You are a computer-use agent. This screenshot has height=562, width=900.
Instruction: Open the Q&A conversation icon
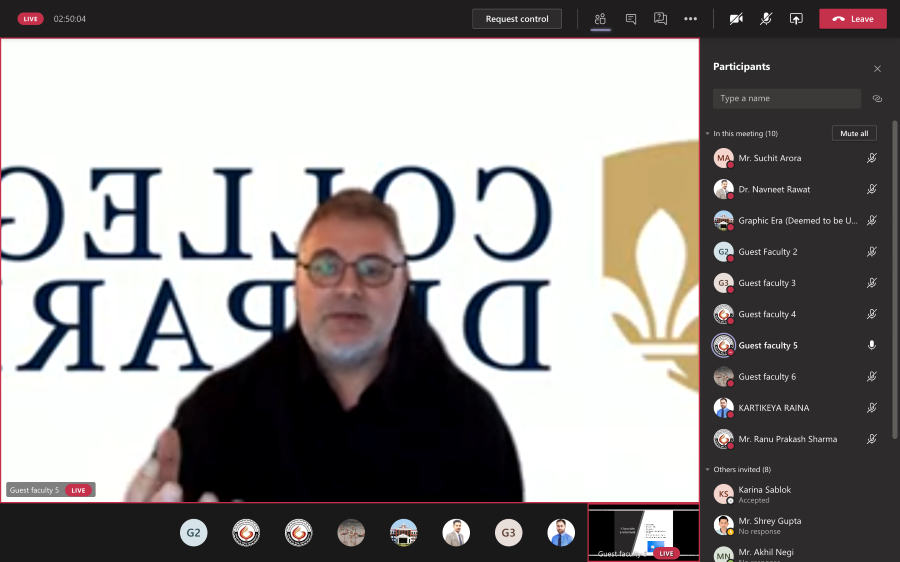(660, 19)
